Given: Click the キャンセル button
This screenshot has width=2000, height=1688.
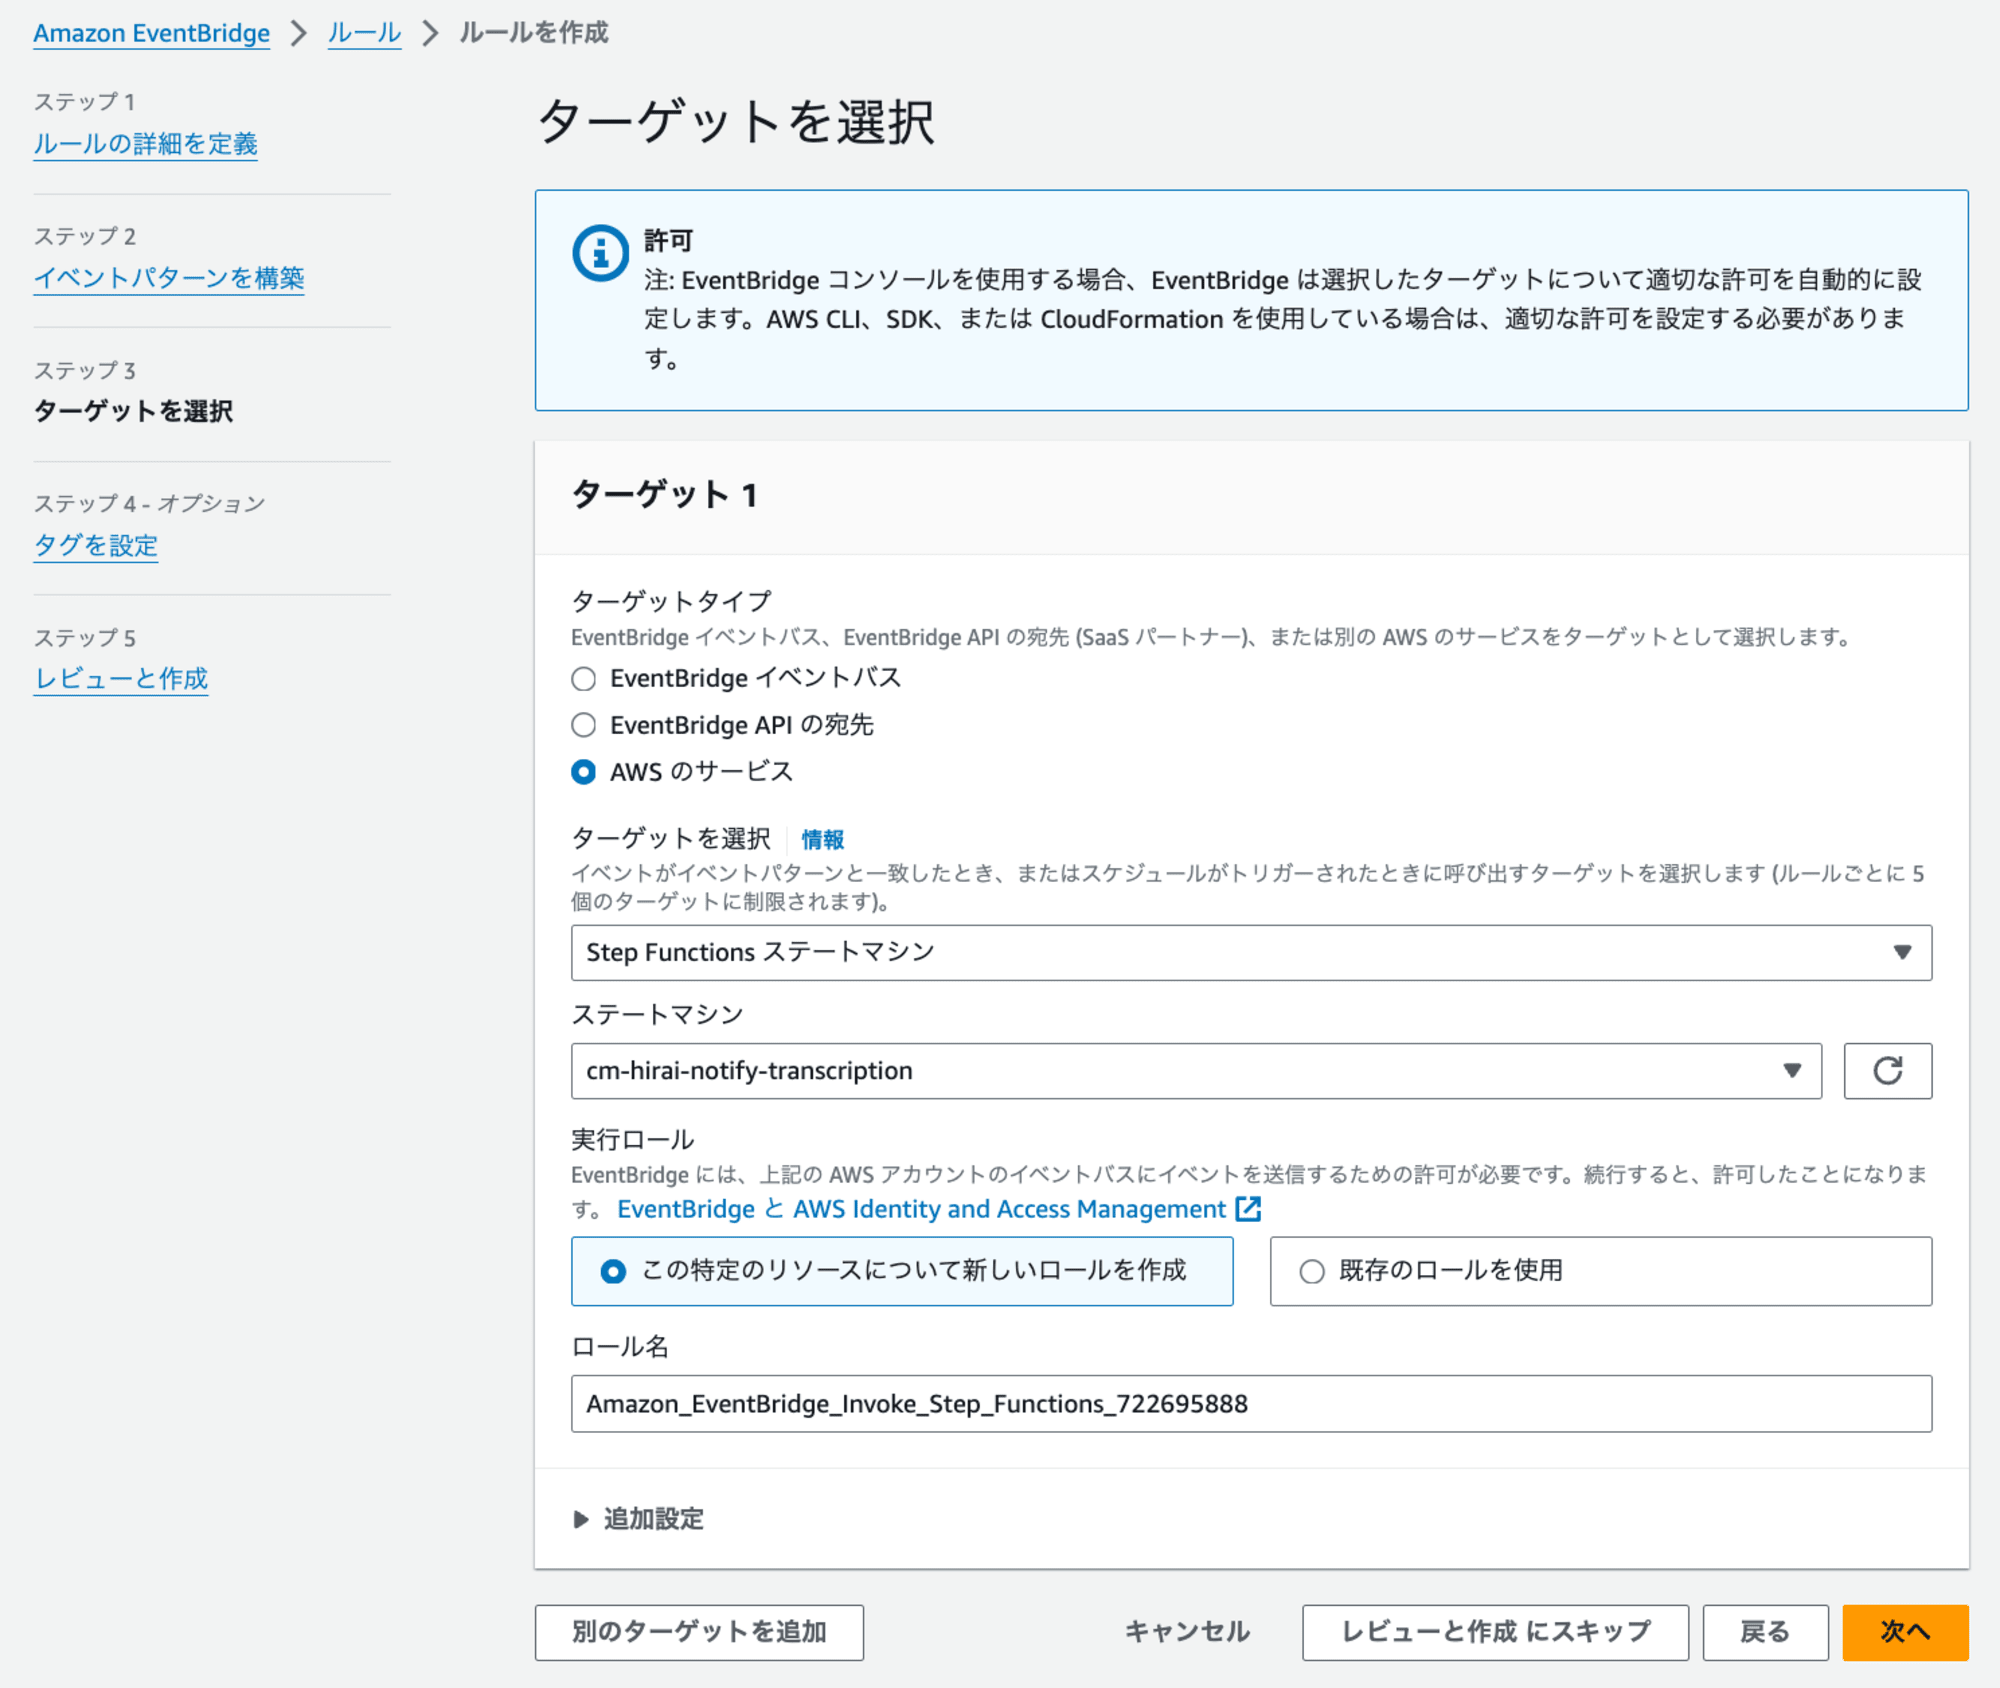Looking at the screenshot, I should [x=1187, y=1632].
